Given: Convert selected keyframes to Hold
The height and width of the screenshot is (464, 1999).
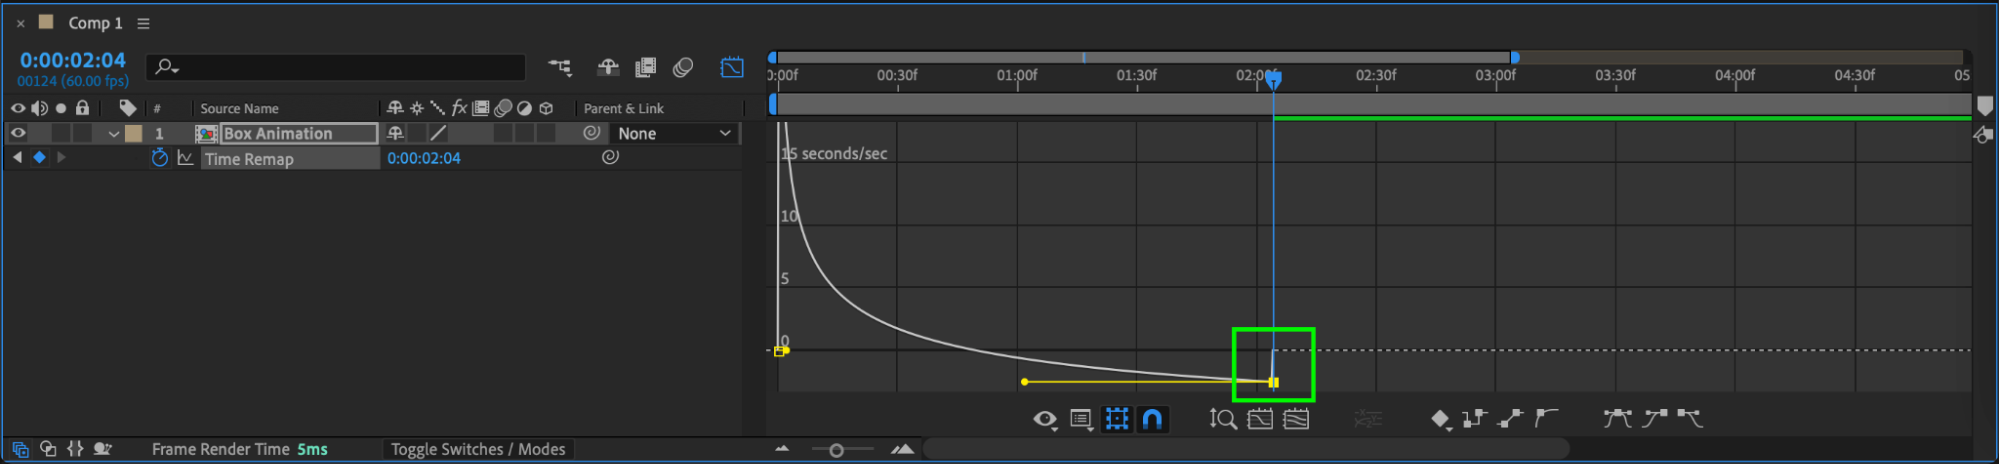Looking at the screenshot, I should point(1474,419).
